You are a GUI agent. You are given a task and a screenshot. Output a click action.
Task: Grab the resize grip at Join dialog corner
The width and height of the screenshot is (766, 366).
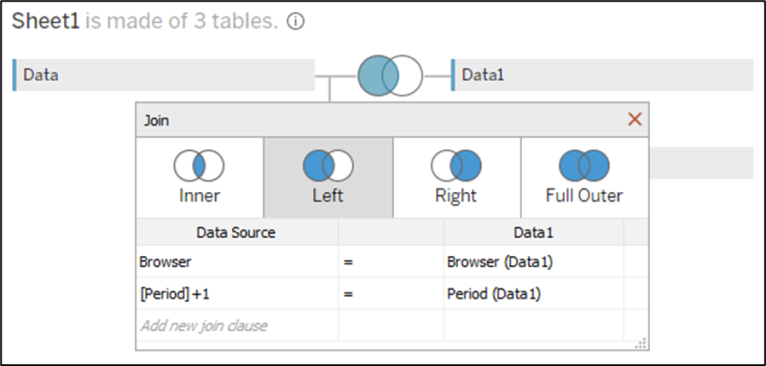click(641, 343)
